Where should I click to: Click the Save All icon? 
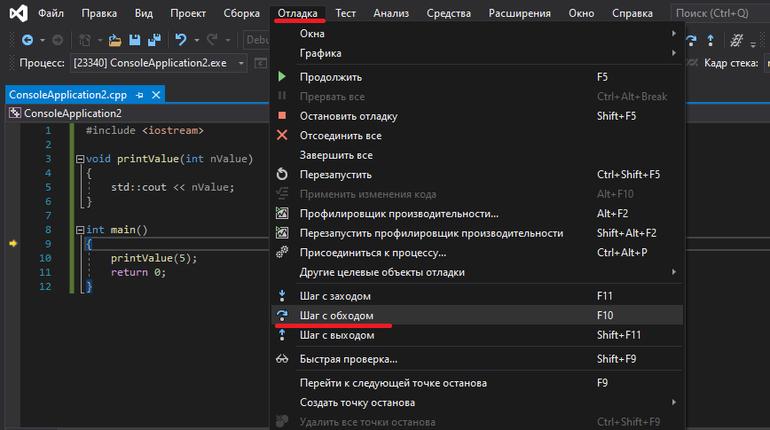(x=154, y=40)
